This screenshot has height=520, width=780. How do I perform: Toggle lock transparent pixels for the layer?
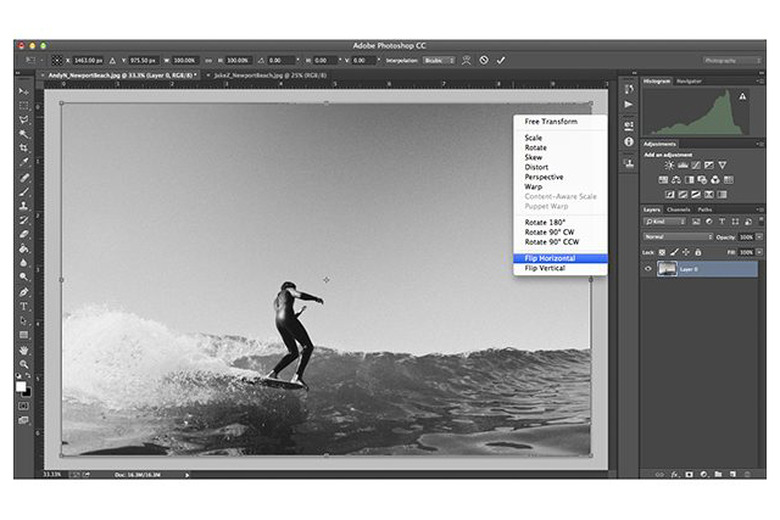pyautogui.click(x=664, y=251)
